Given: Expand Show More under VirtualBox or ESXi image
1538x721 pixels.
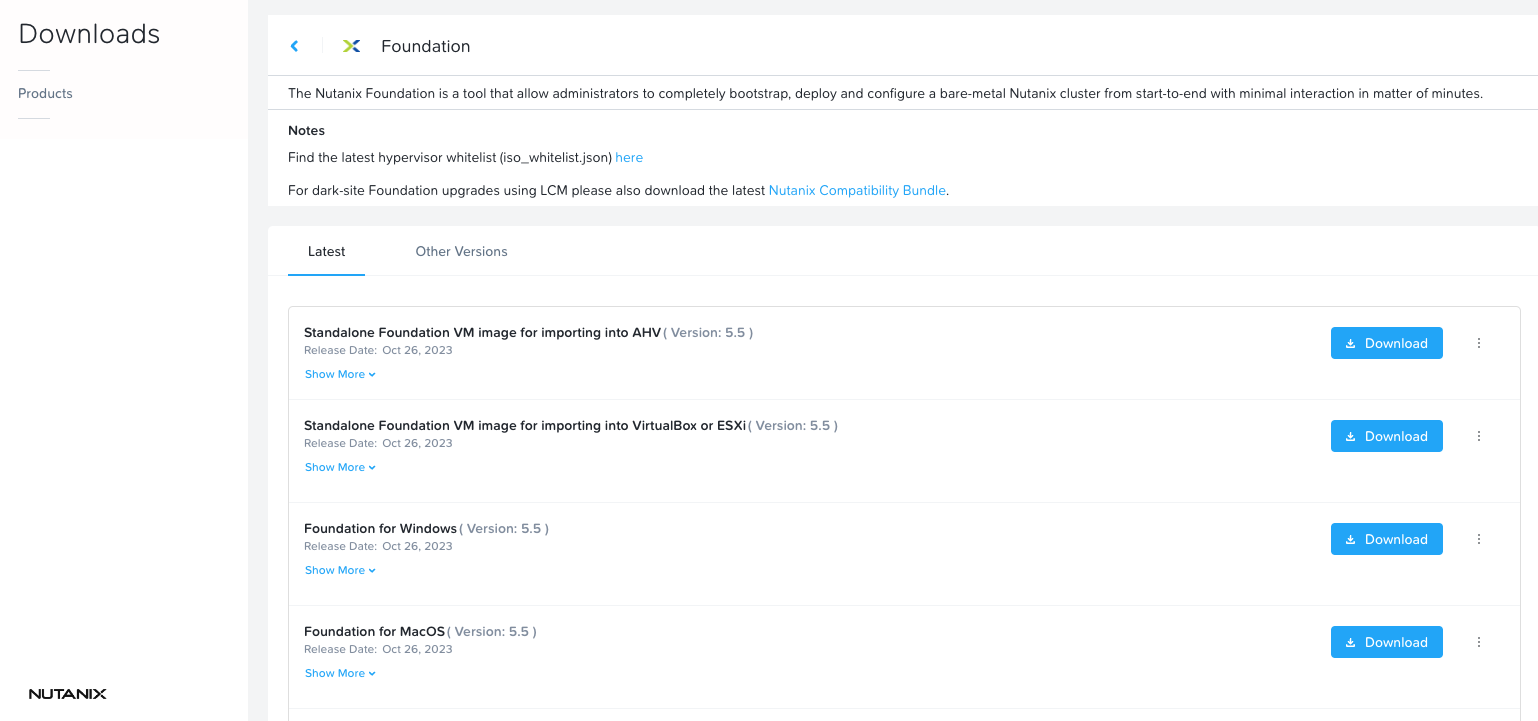Looking at the screenshot, I should pyautogui.click(x=340, y=467).
